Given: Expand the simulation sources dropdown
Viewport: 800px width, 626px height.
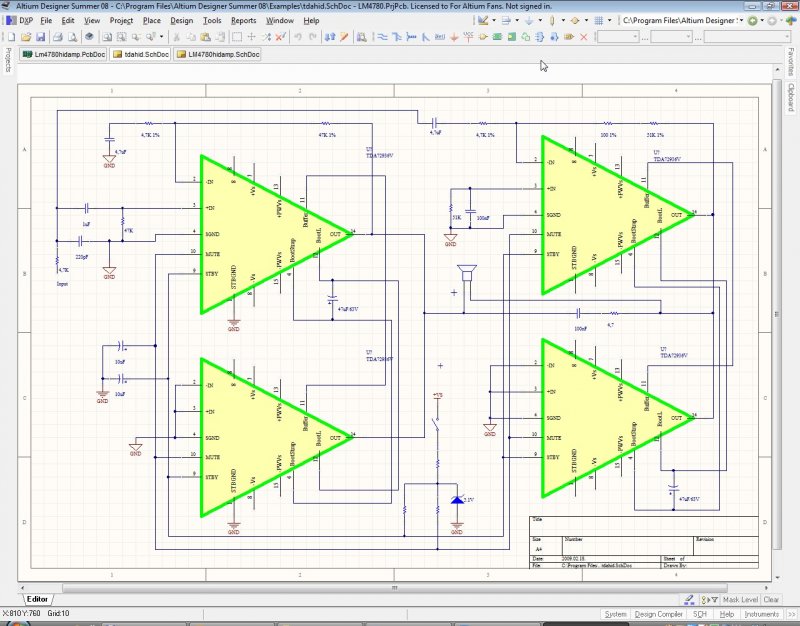Looking at the screenshot, I should 586,20.
